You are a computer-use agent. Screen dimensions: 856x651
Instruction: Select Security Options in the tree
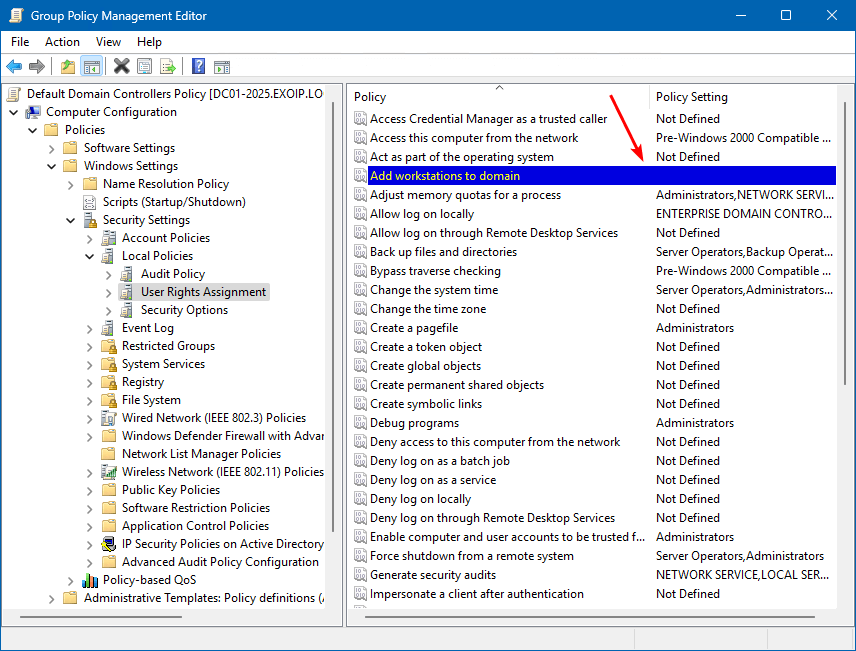[x=184, y=310]
